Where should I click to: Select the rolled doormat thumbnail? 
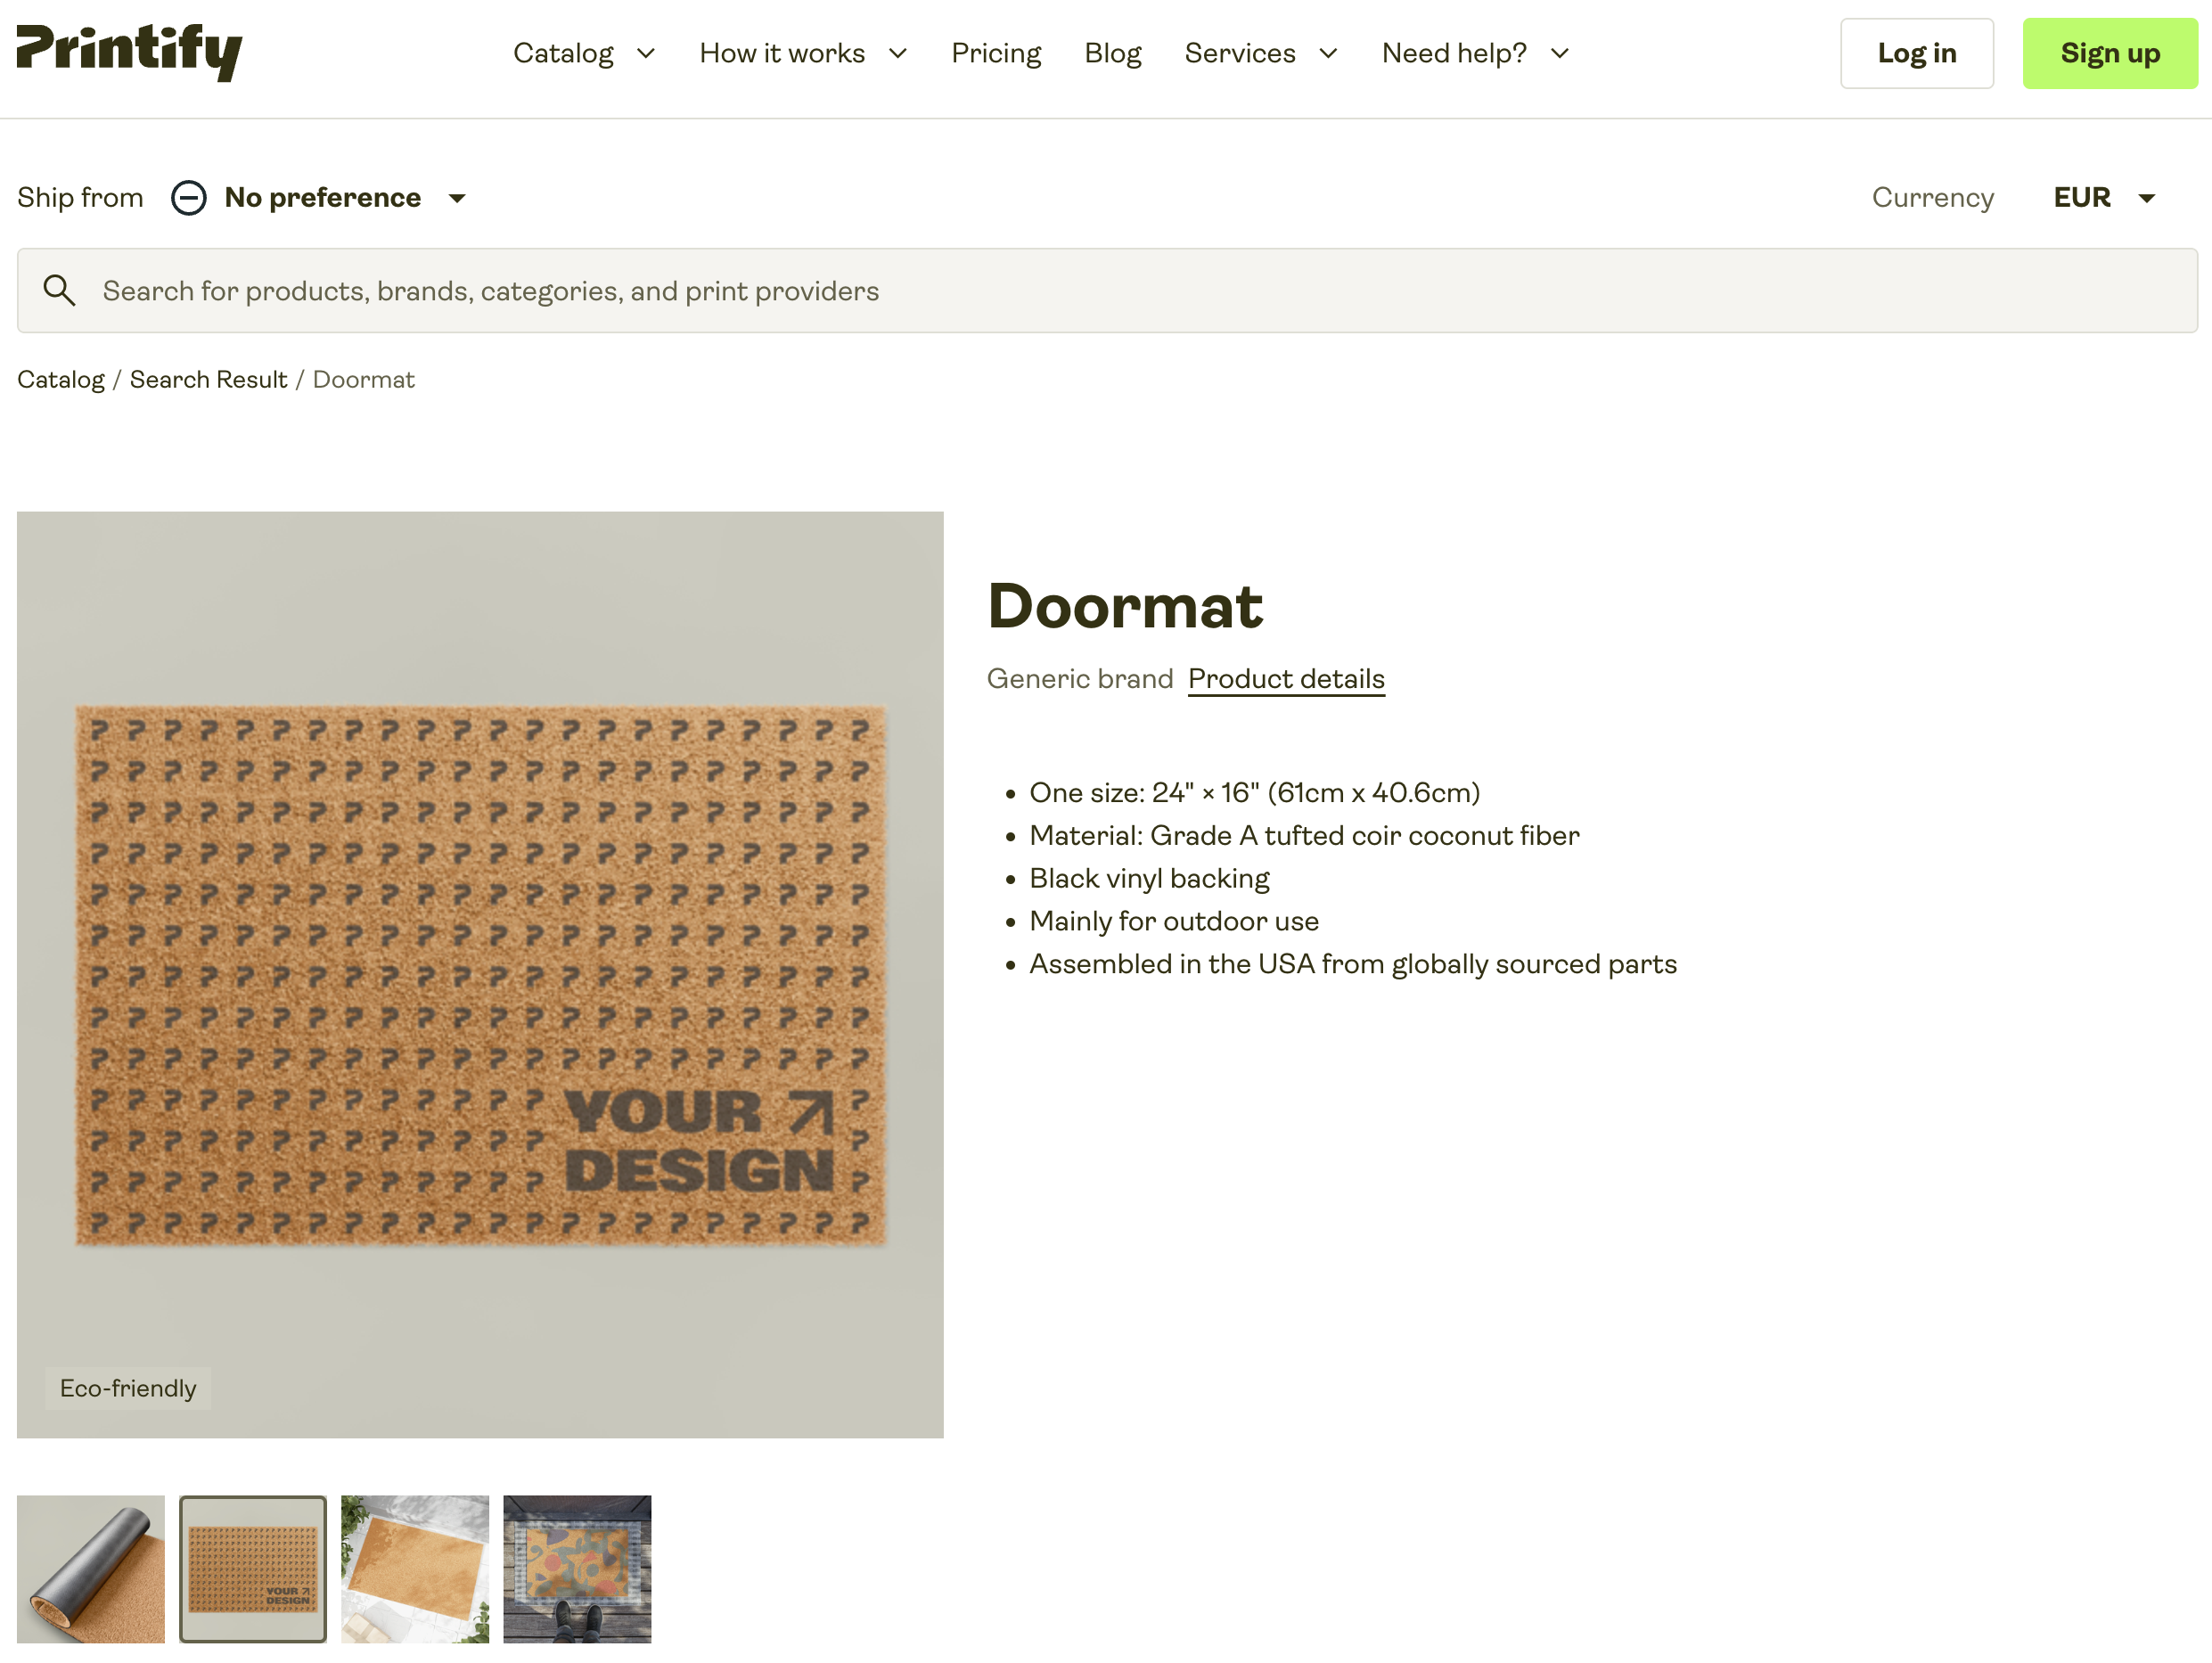(x=91, y=1568)
